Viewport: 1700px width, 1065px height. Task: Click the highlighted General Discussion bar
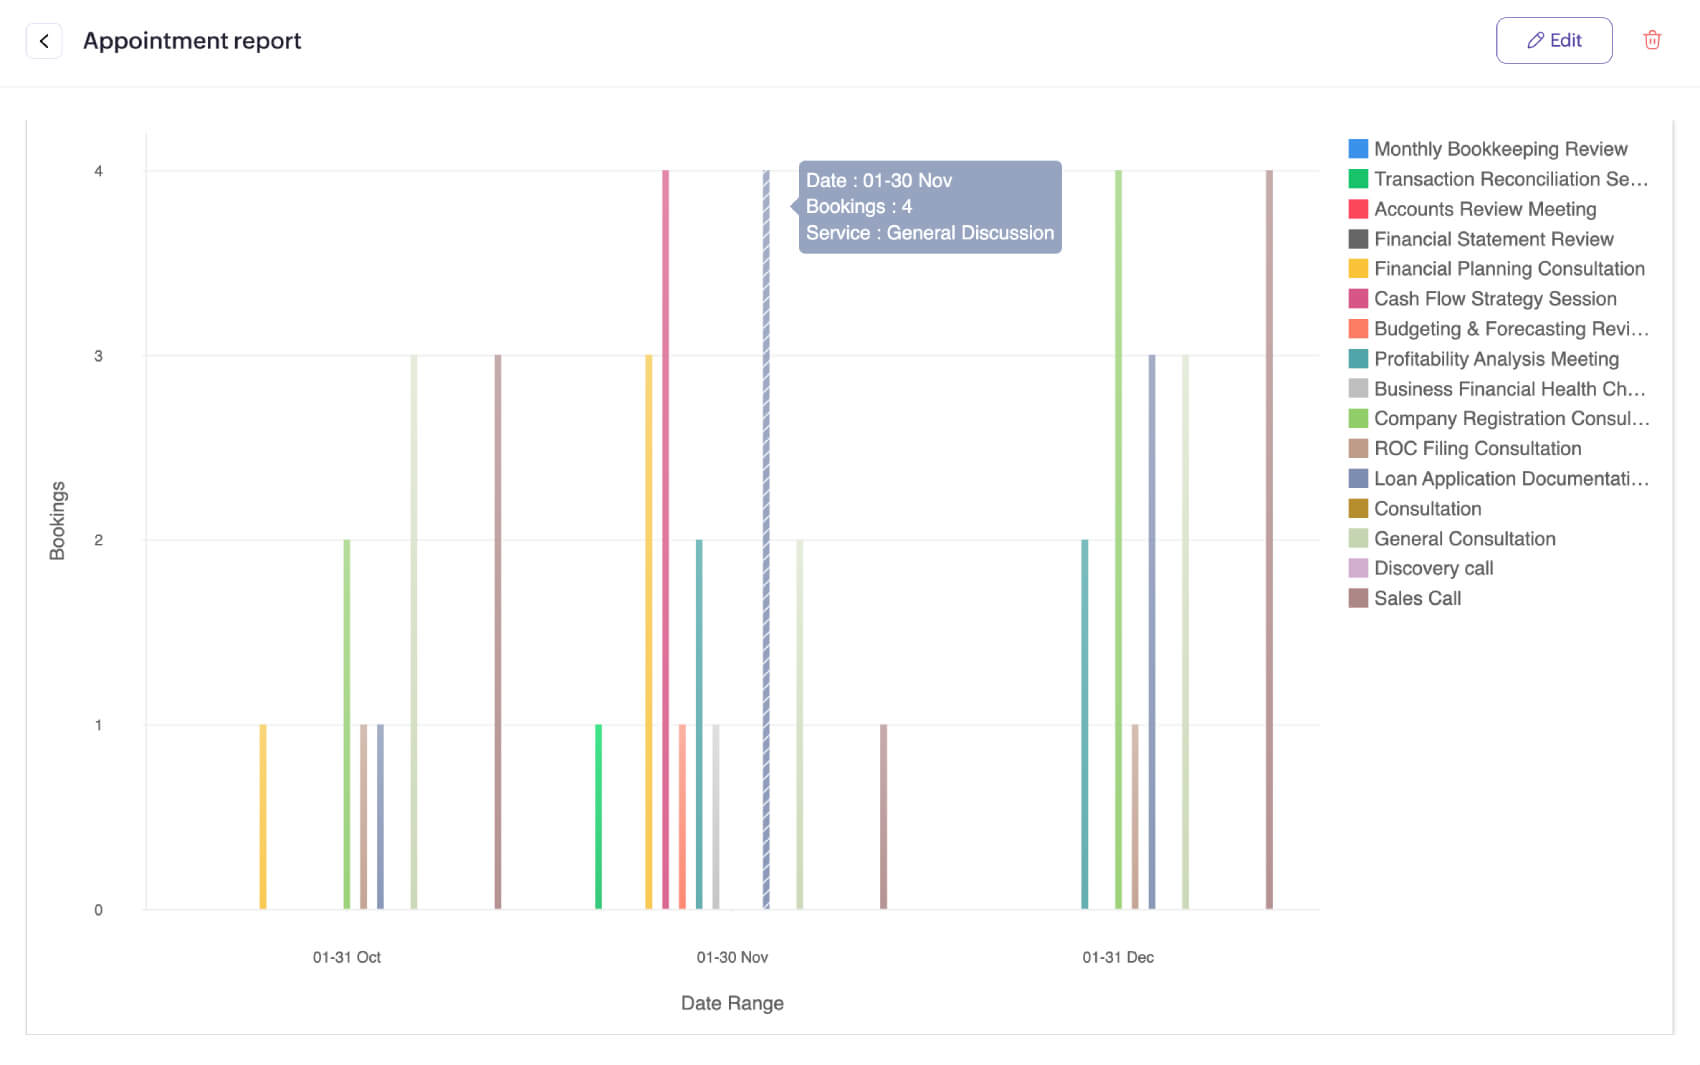766,540
